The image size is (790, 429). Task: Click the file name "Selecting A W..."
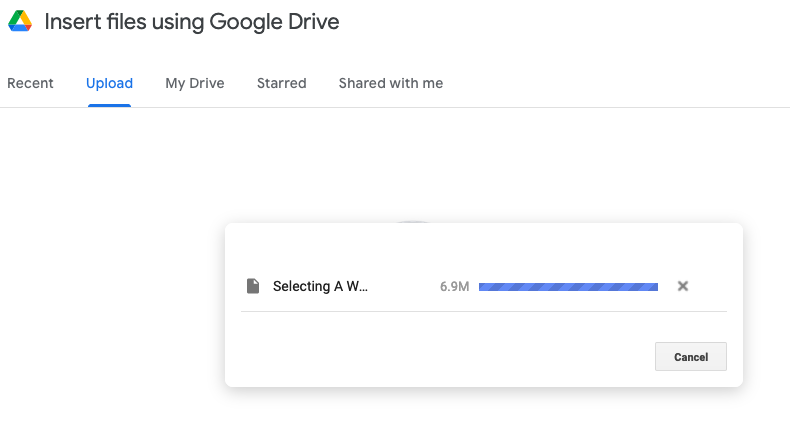coord(320,287)
